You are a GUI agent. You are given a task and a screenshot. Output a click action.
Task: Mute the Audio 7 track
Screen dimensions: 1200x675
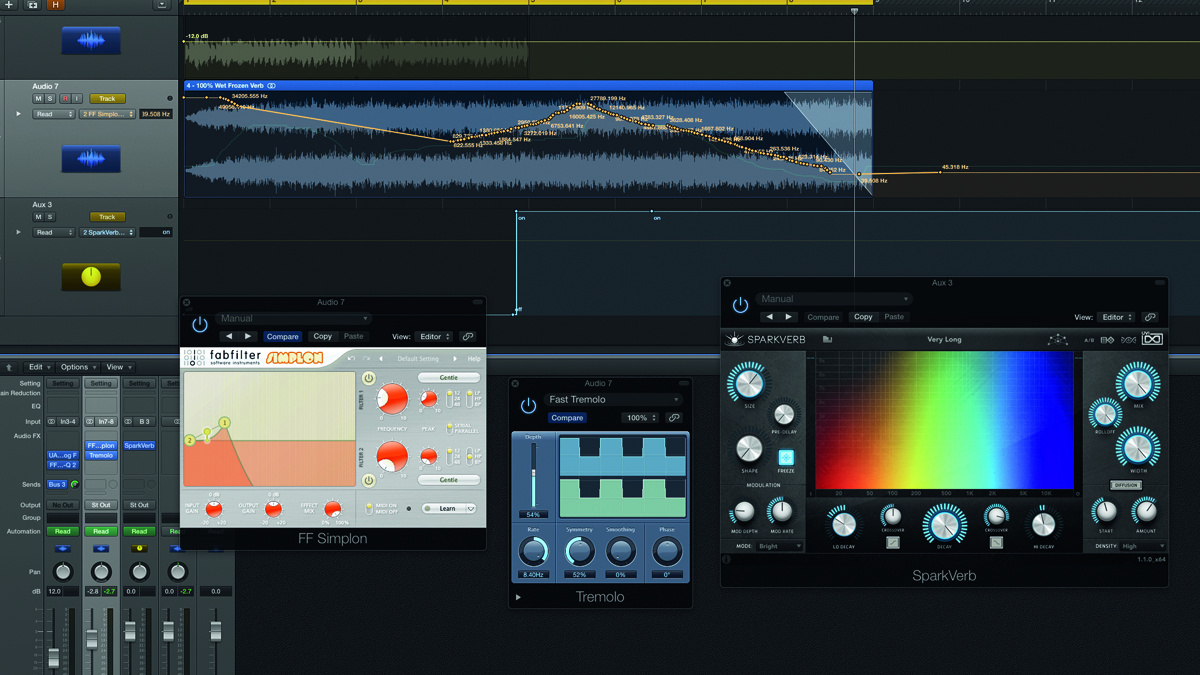[x=39, y=99]
